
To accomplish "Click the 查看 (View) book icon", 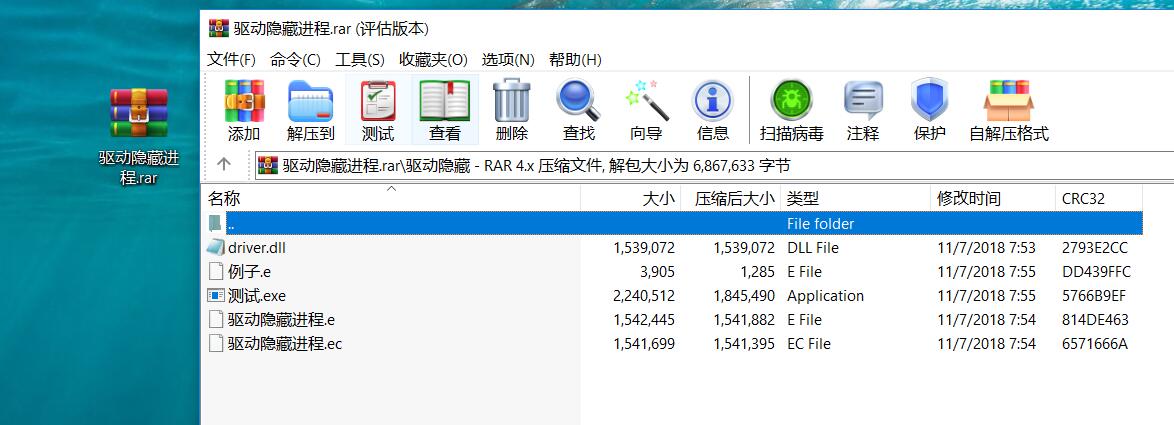I will pyautogui.click(x=445, y=101).
